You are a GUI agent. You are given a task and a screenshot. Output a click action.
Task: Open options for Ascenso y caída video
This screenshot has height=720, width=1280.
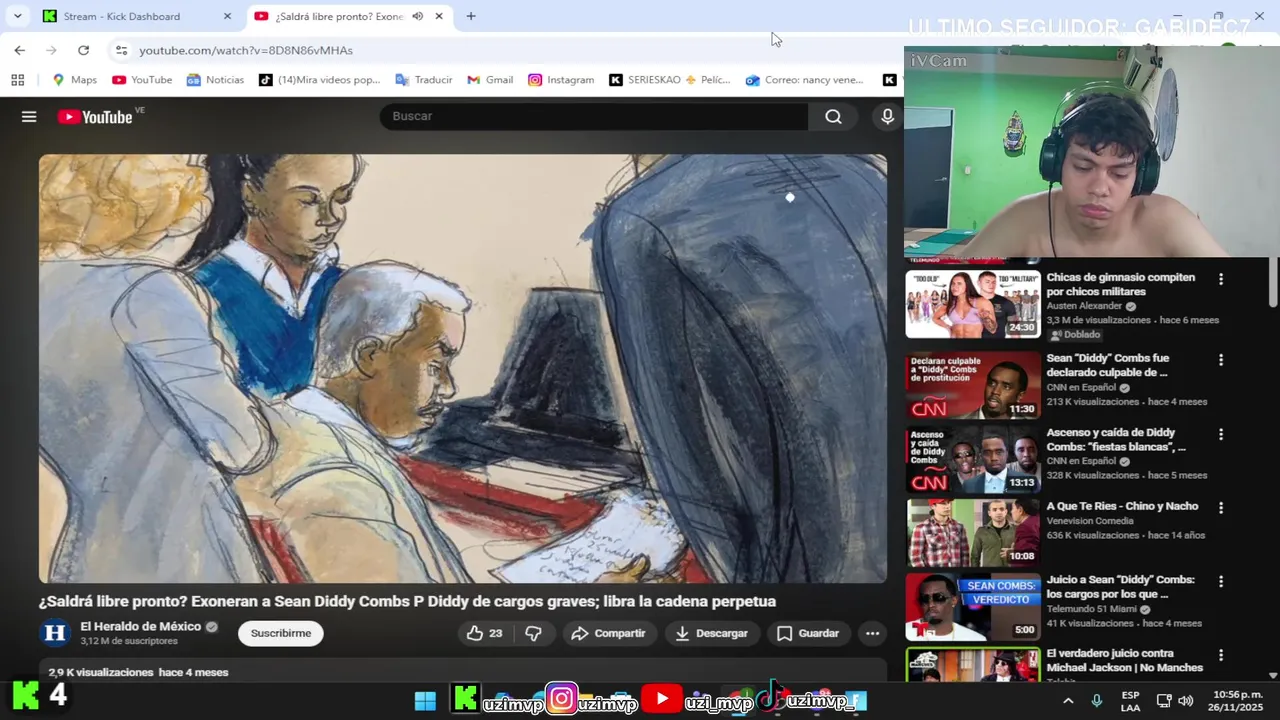tap(1220, 435)
